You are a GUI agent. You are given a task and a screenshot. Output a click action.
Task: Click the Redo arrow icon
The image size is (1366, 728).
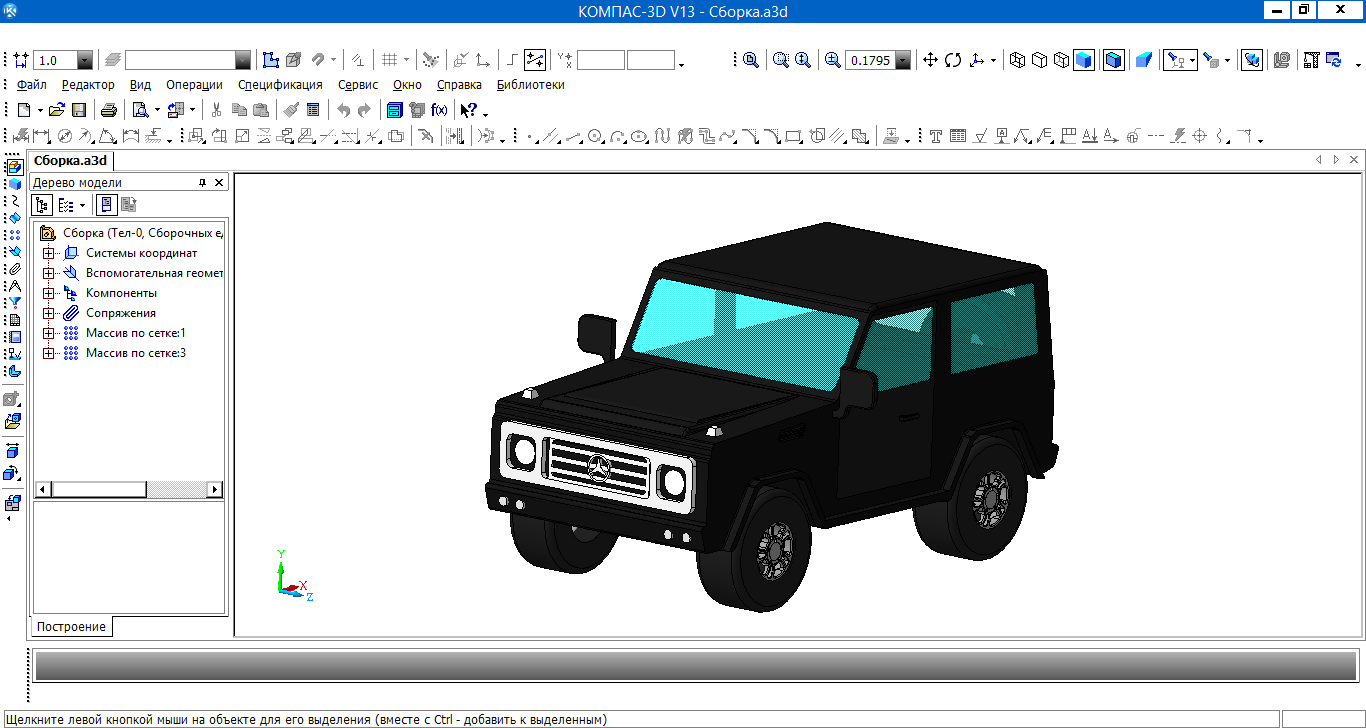click(x=364, y=110)
